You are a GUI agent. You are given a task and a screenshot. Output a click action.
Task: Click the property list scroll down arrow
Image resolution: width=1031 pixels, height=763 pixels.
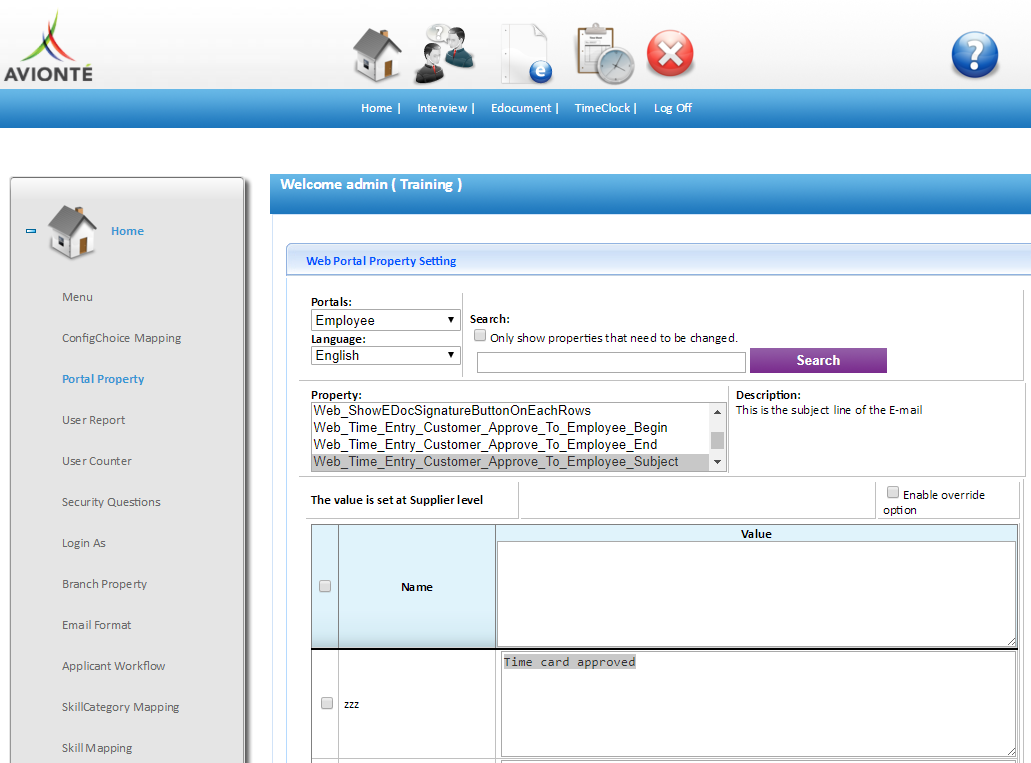pyautogui.click(x=717, y=462)
